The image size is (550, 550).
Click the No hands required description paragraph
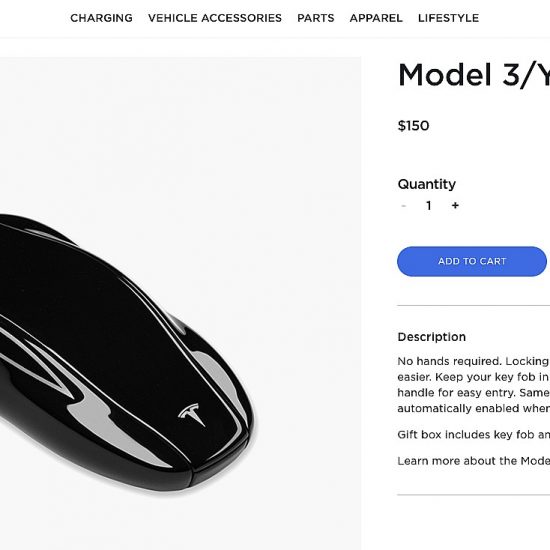474,384
